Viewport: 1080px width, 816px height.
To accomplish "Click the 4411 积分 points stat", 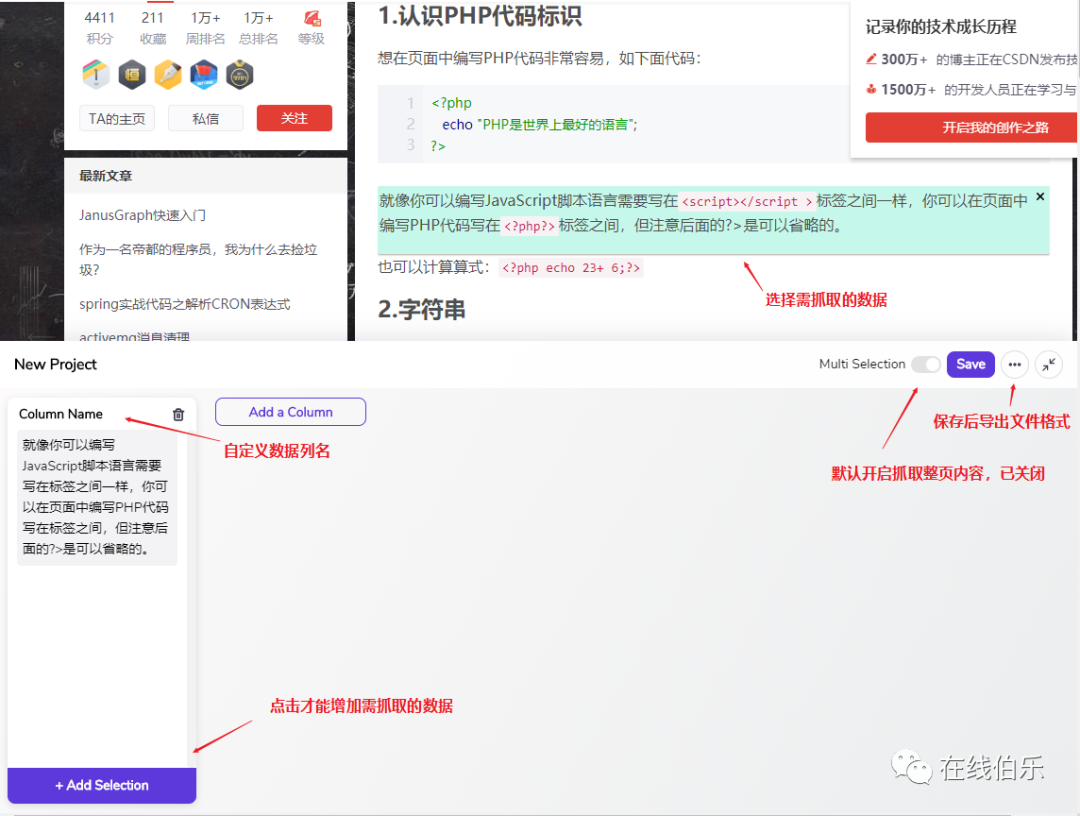I will point(99,28).
